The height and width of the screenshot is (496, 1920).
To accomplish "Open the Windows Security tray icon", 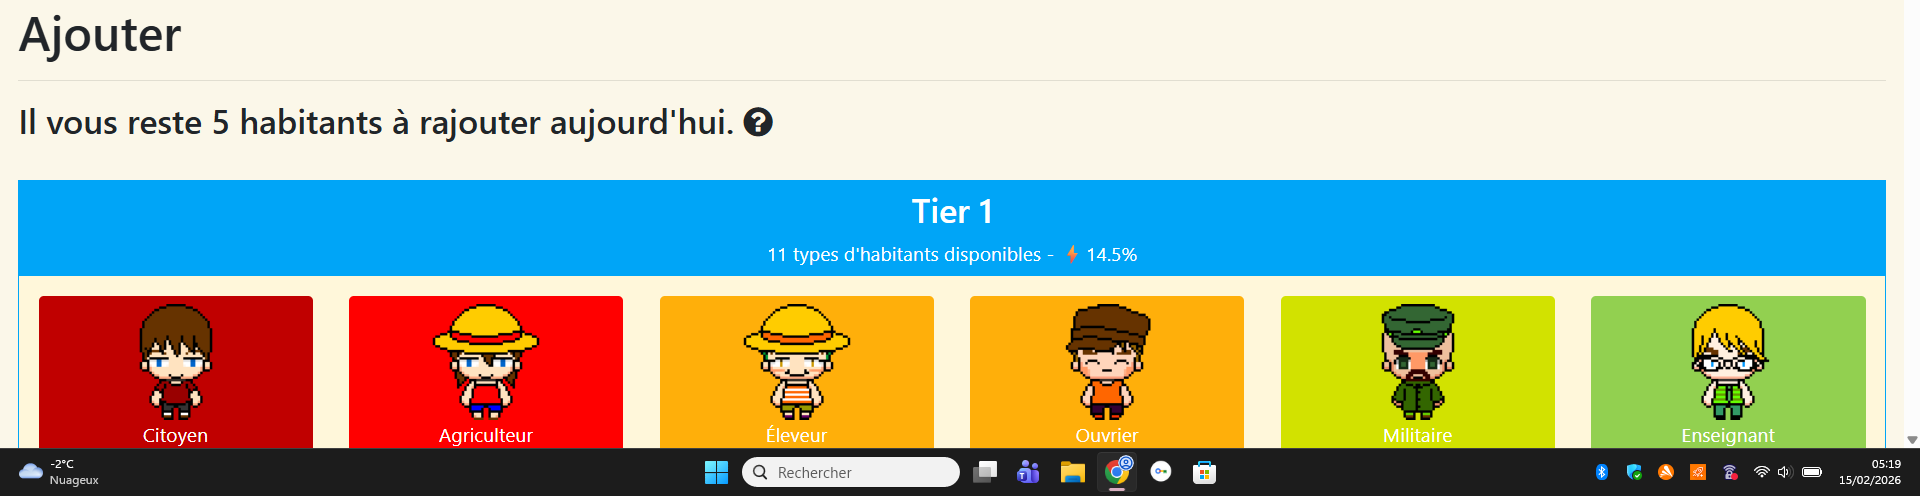I will point(1634,472).
